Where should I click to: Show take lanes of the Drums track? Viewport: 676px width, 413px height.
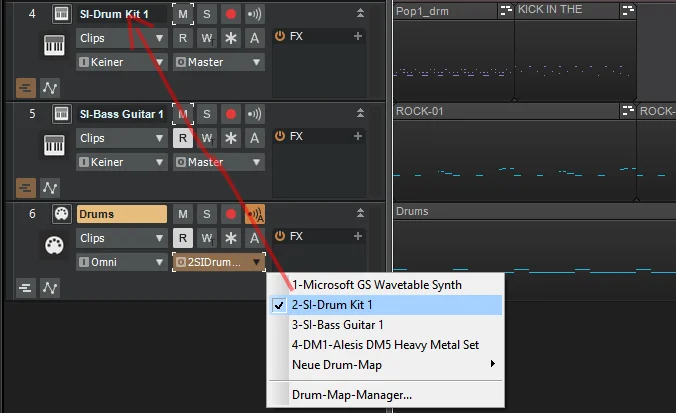tap(25, 288)
